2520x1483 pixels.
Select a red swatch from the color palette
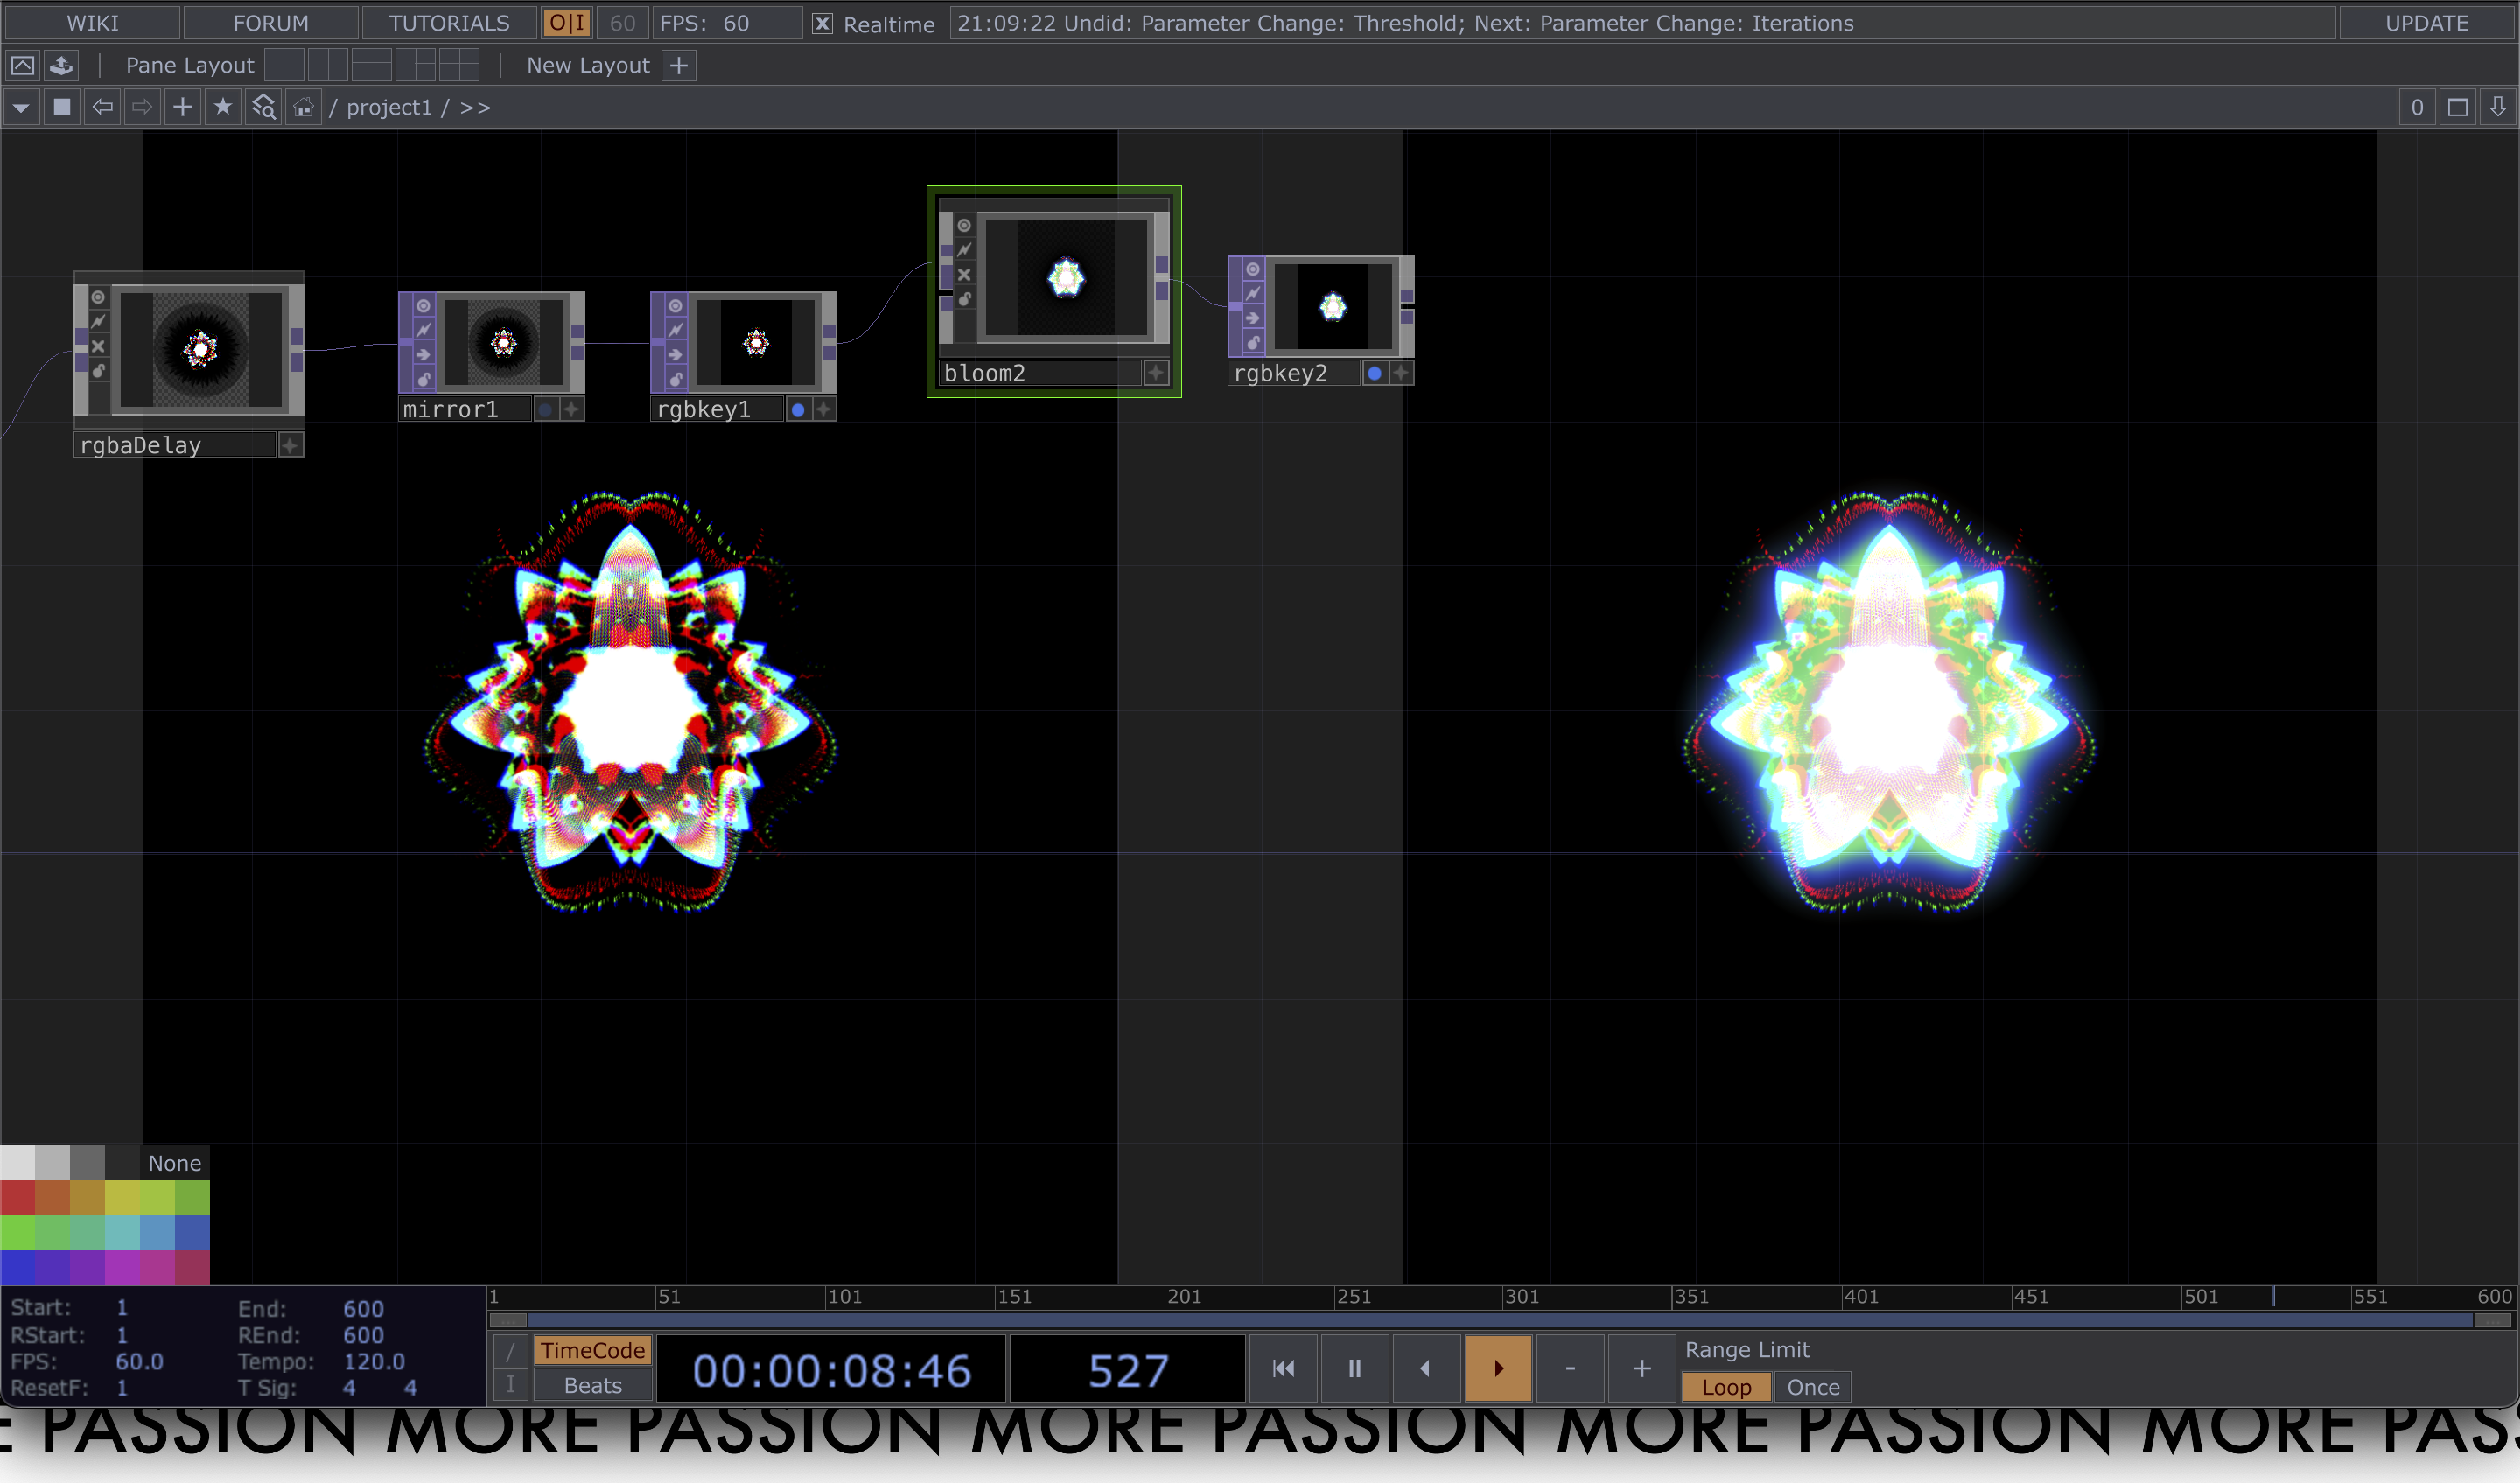click(x=17, y=1197)
